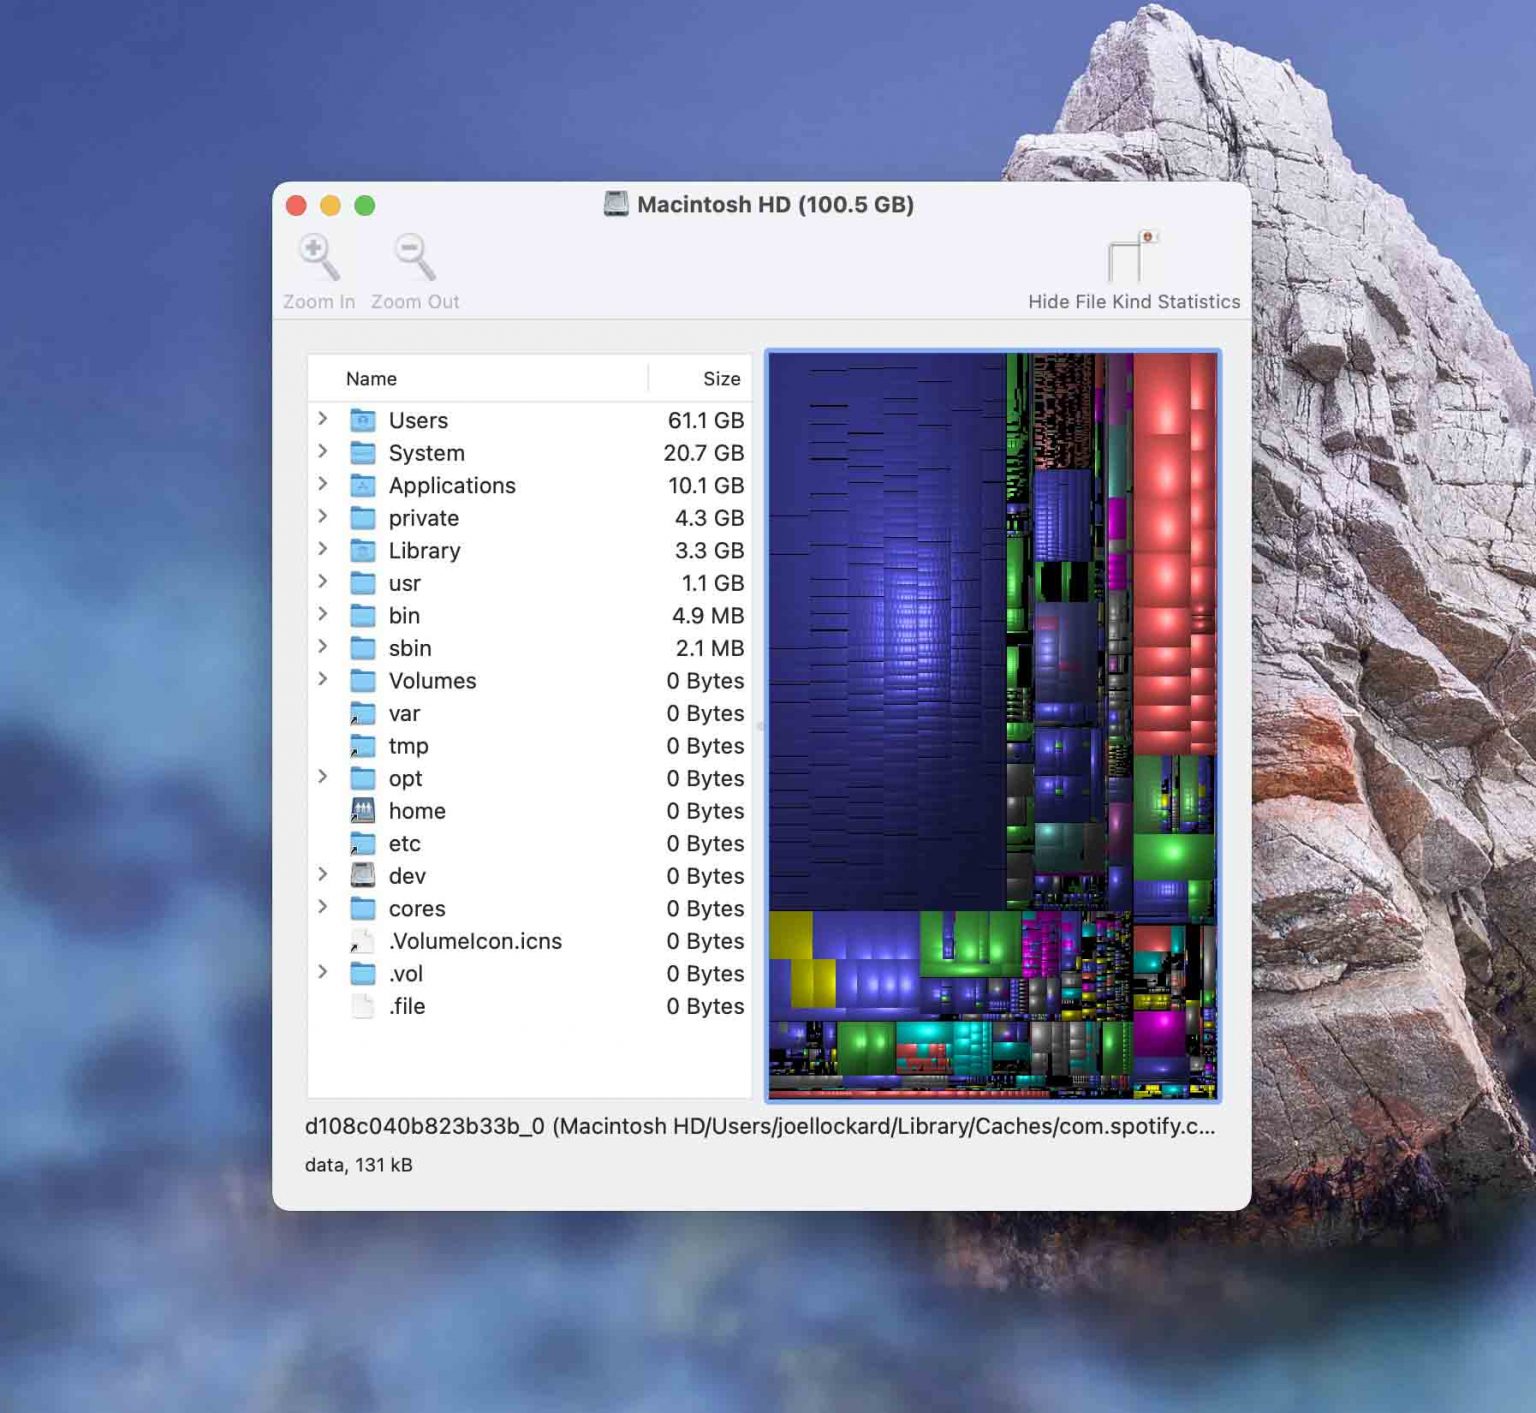Click the Applications folder icon
Viewport: 1536px width, 1413px height.
[x=362, y=485]
